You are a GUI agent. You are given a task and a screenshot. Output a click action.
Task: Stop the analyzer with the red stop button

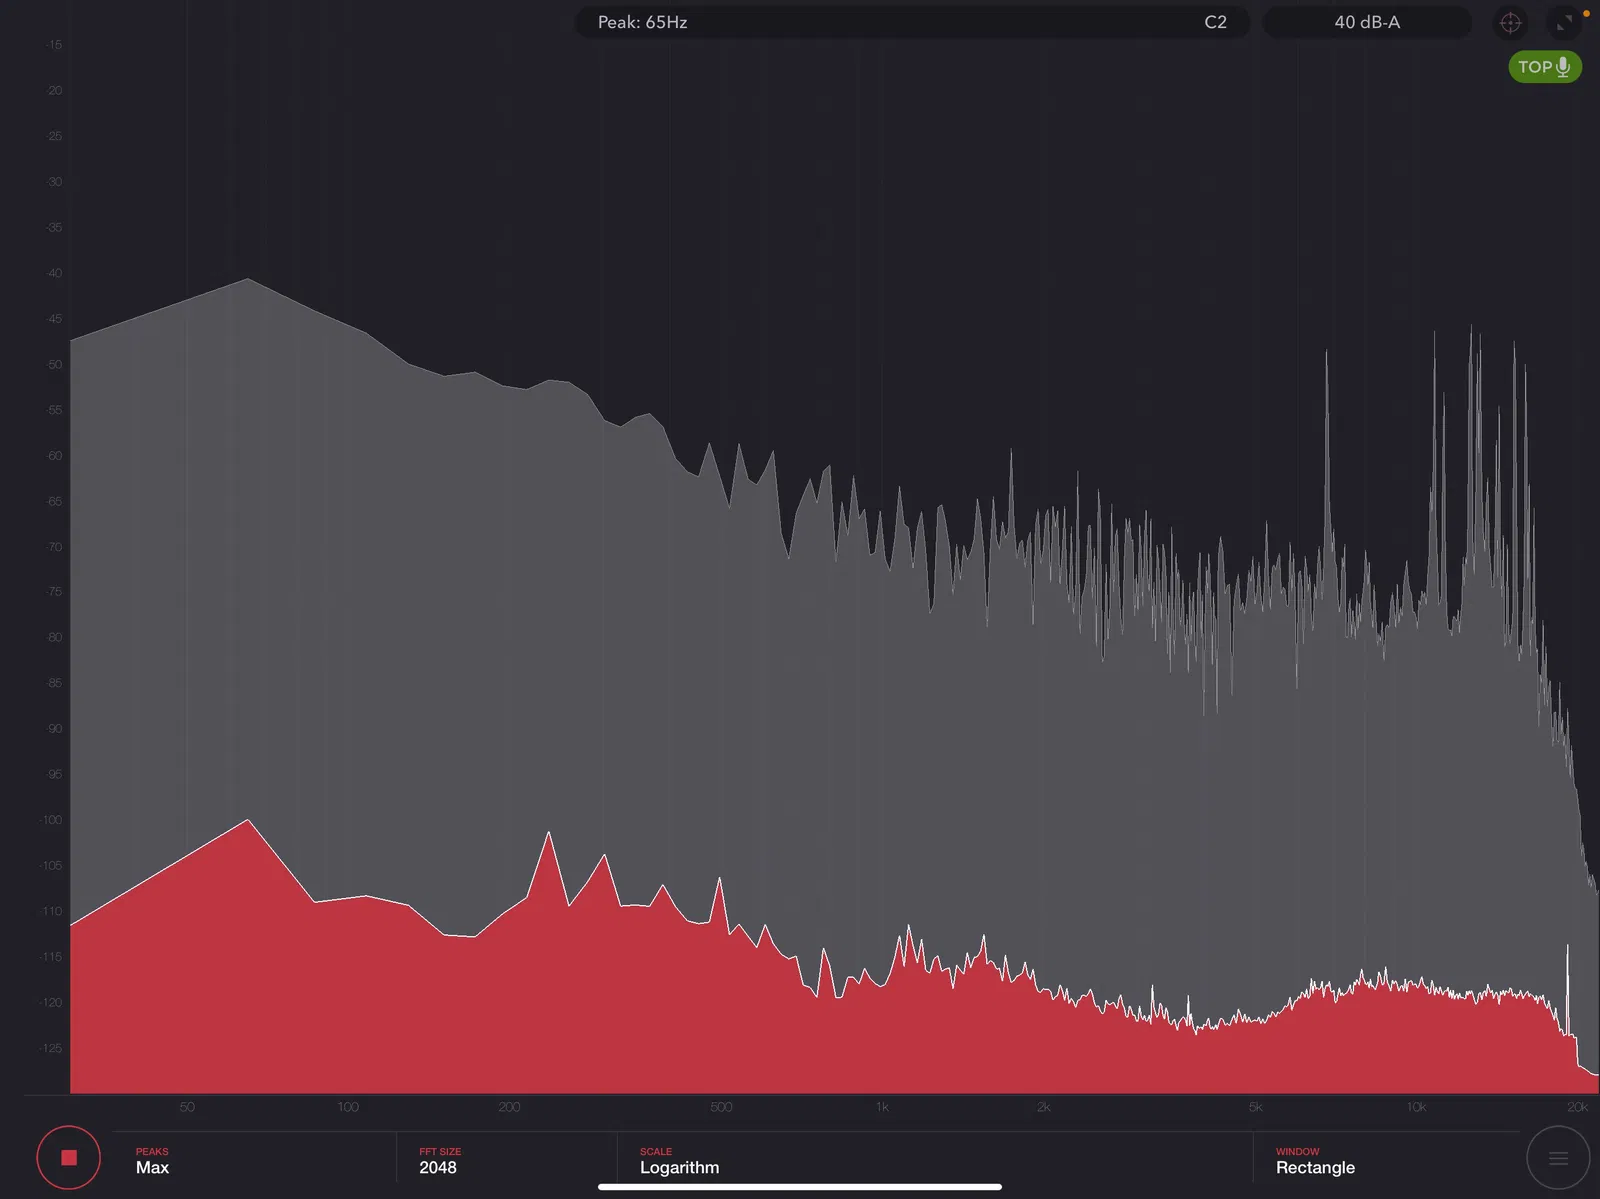point(69,1158)
